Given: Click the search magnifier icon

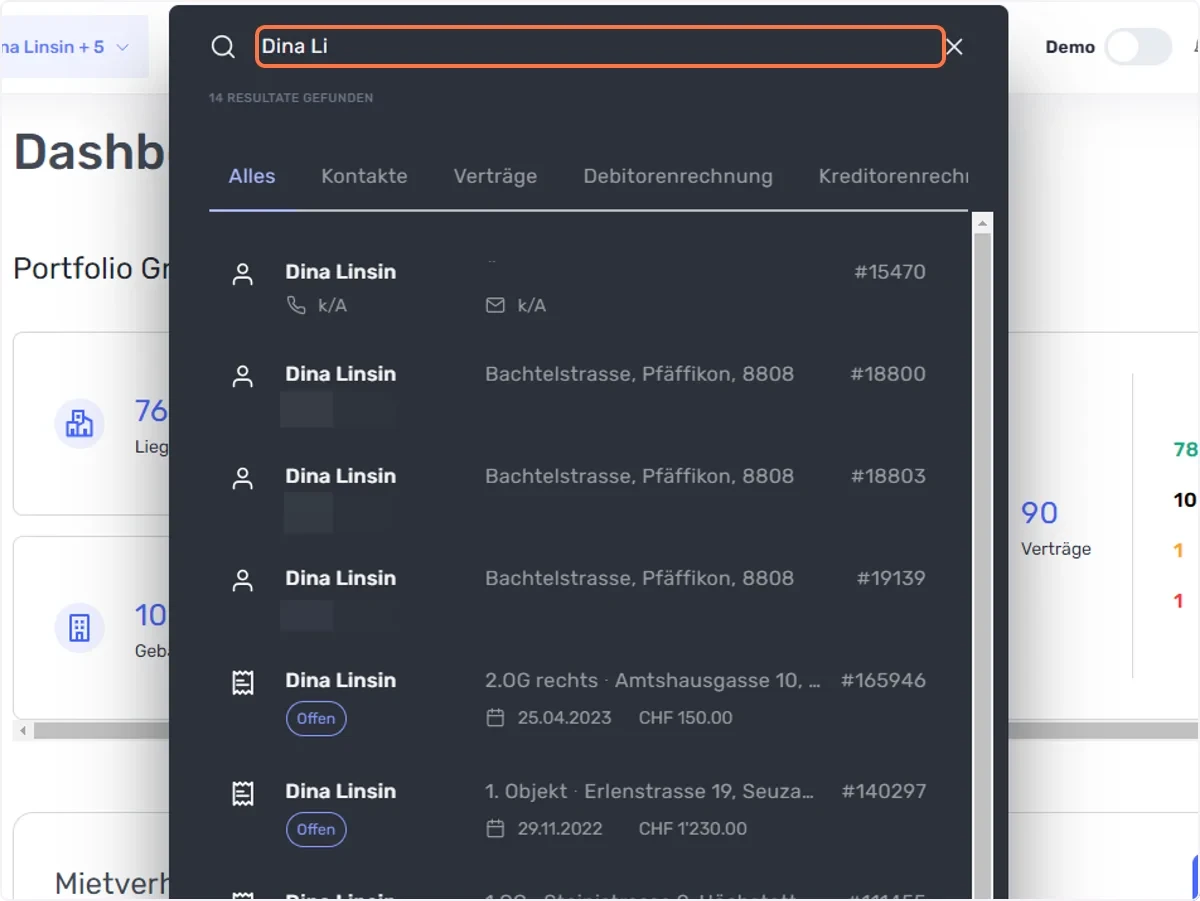Looking at the screenshot, I should [x=223, y=47].
